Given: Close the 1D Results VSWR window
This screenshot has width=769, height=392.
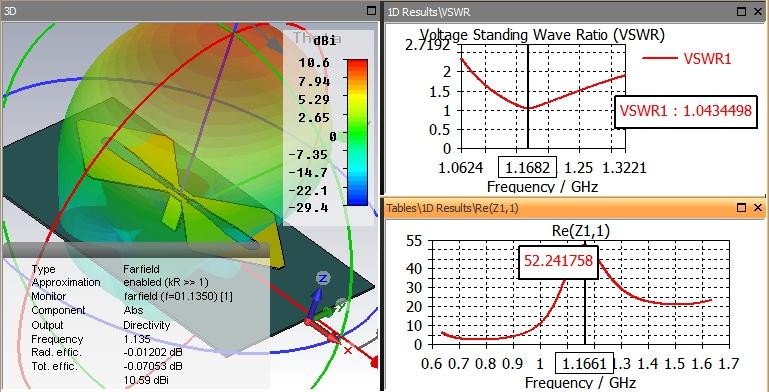Looking at the screenshot, I should tap(758, 11).
